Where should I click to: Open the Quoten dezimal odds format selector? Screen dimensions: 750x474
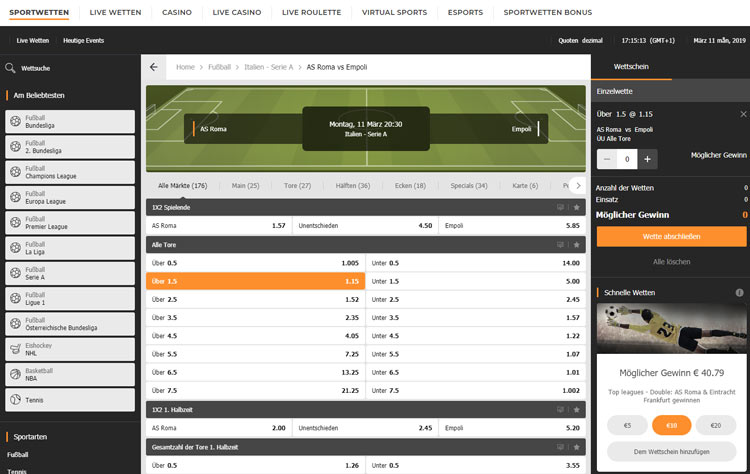click(x=580, y=41)
